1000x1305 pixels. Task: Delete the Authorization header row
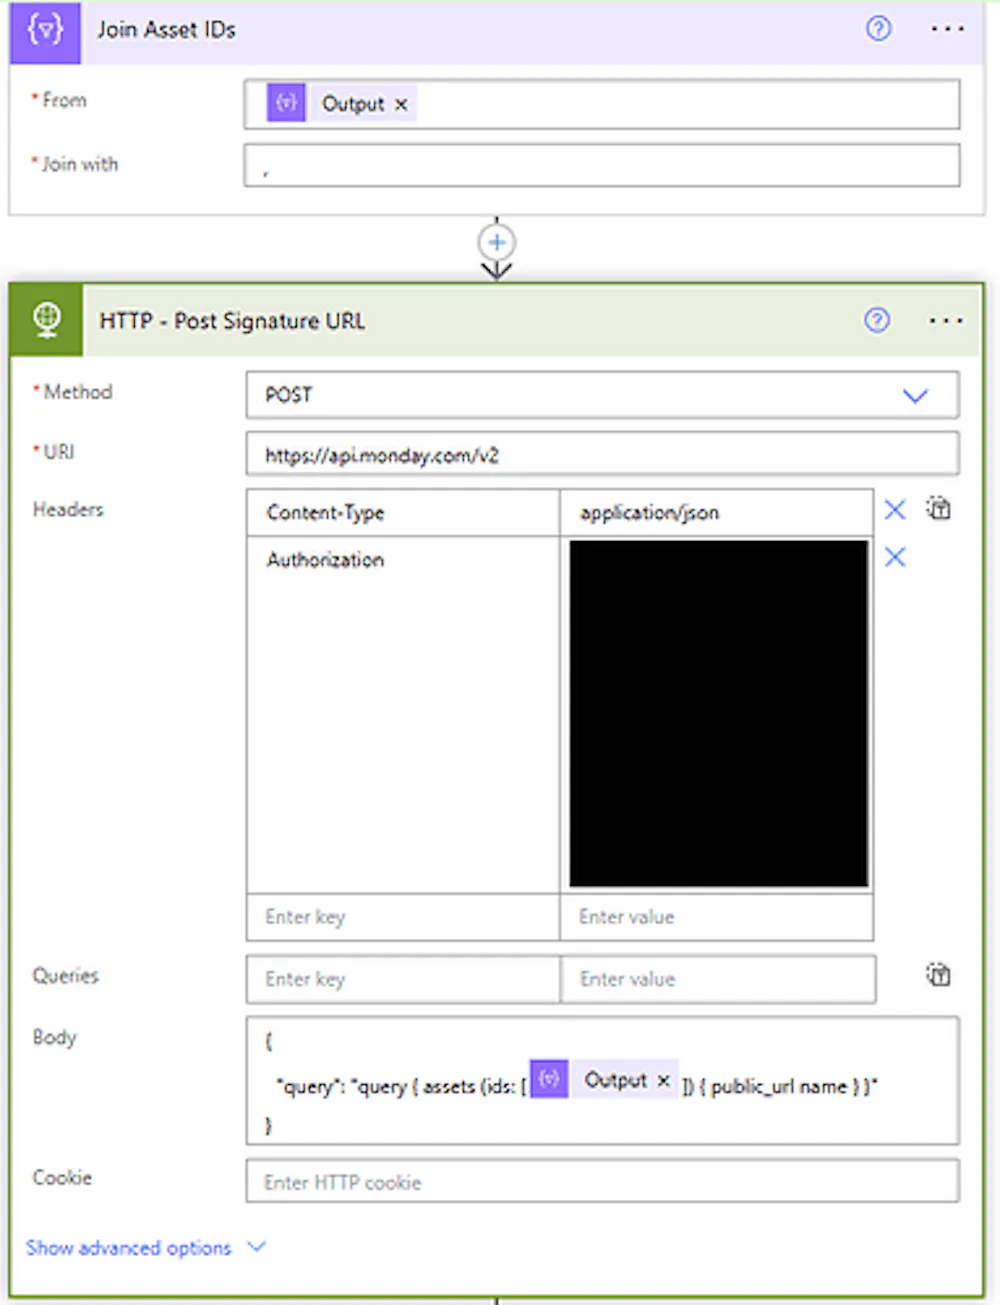(895, 557)
